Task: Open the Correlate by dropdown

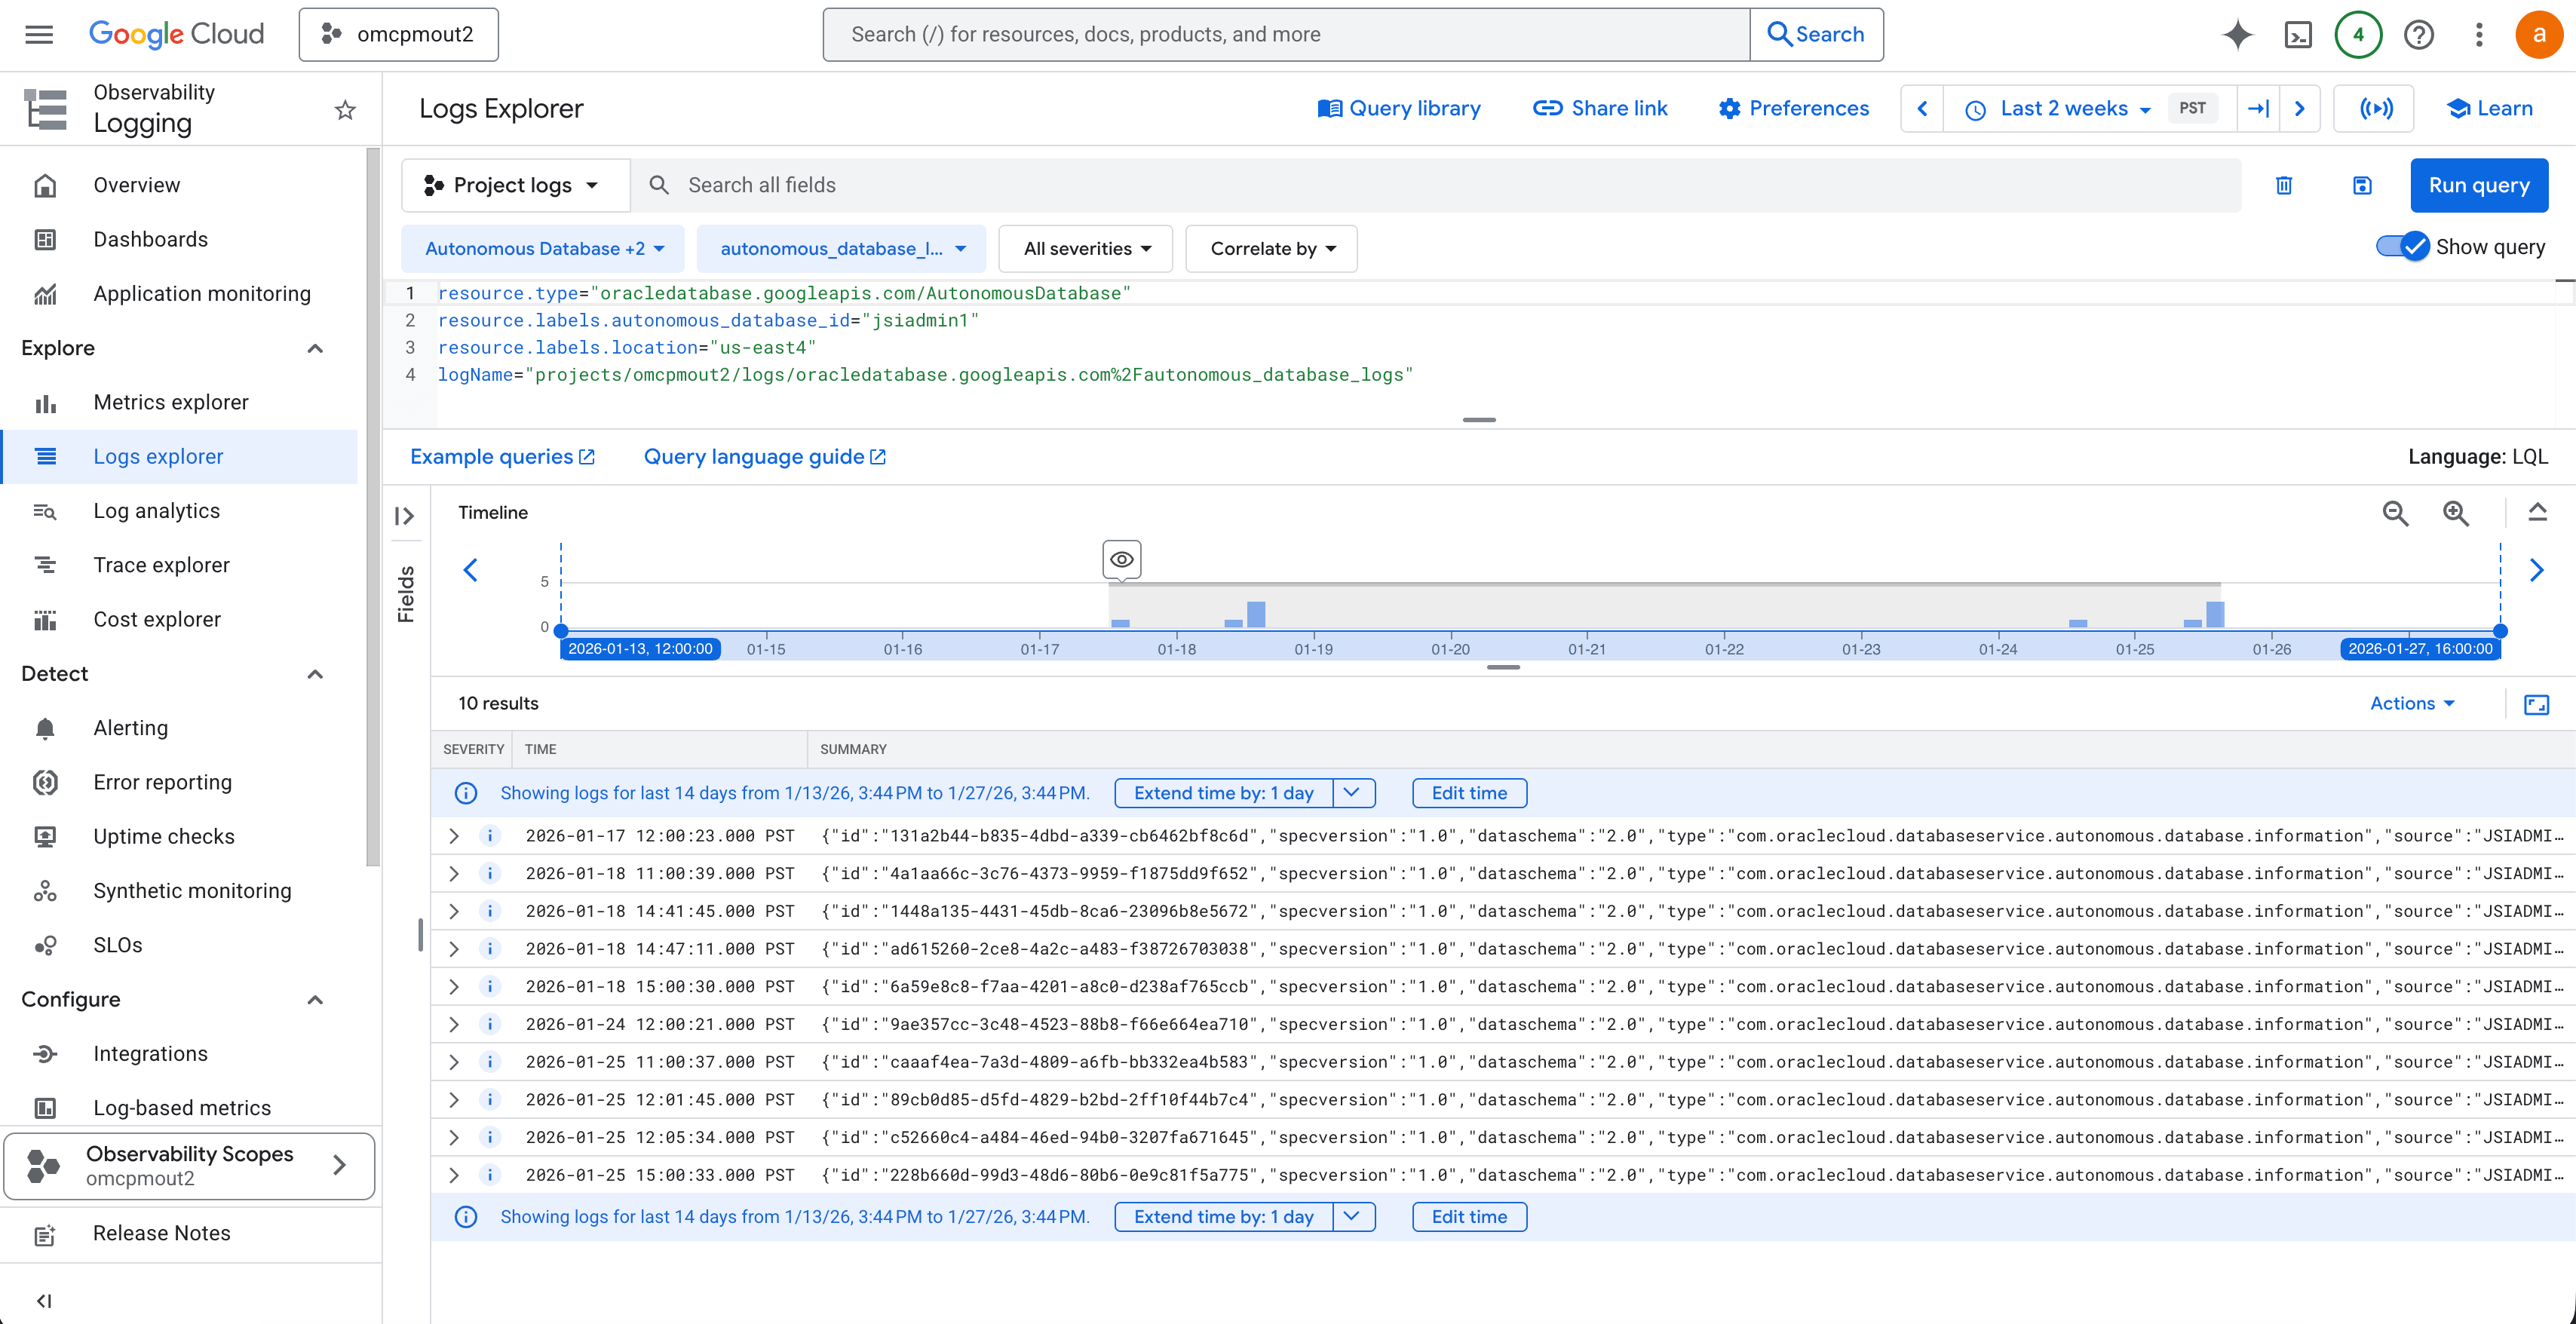Action: [x=1270, y=248]
